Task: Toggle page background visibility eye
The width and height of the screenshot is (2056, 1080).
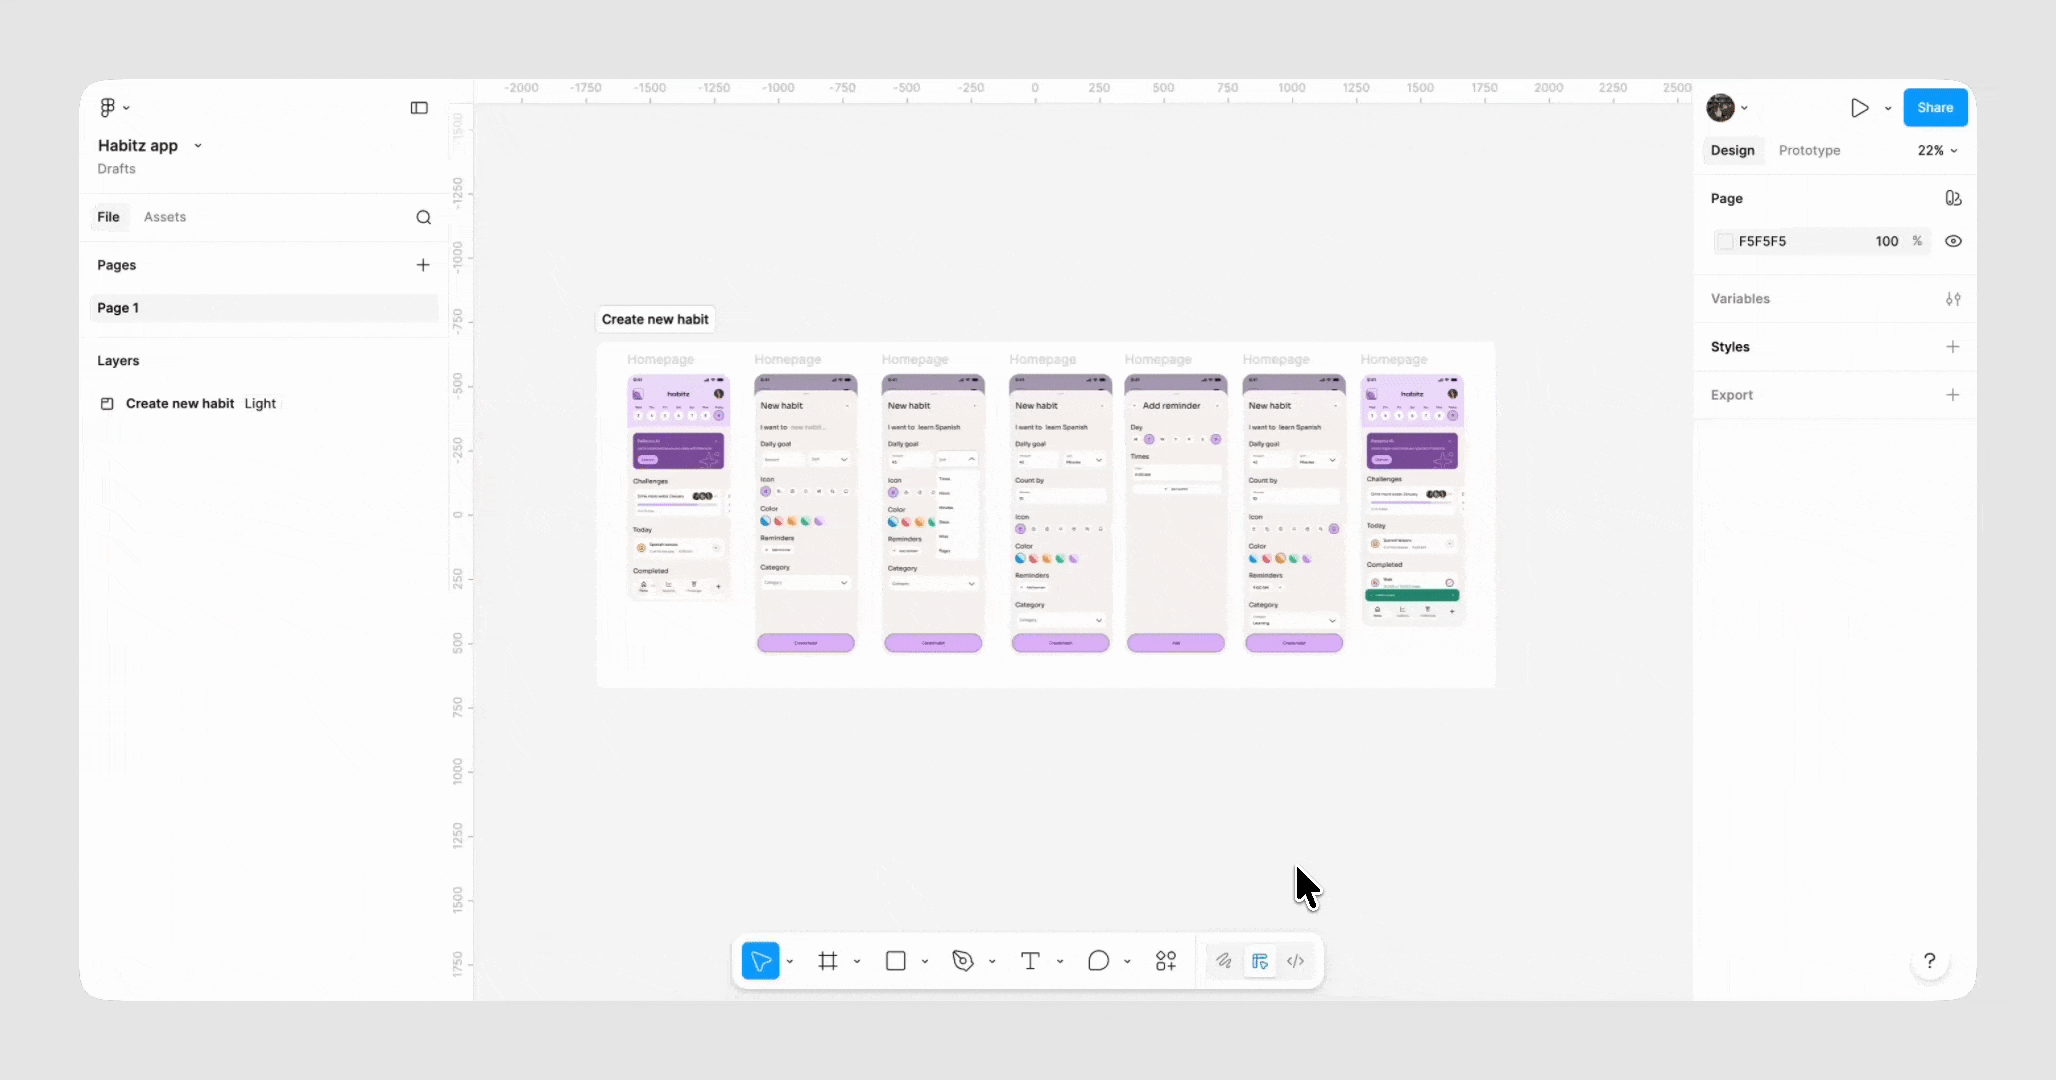Action: coord(1953,241)
